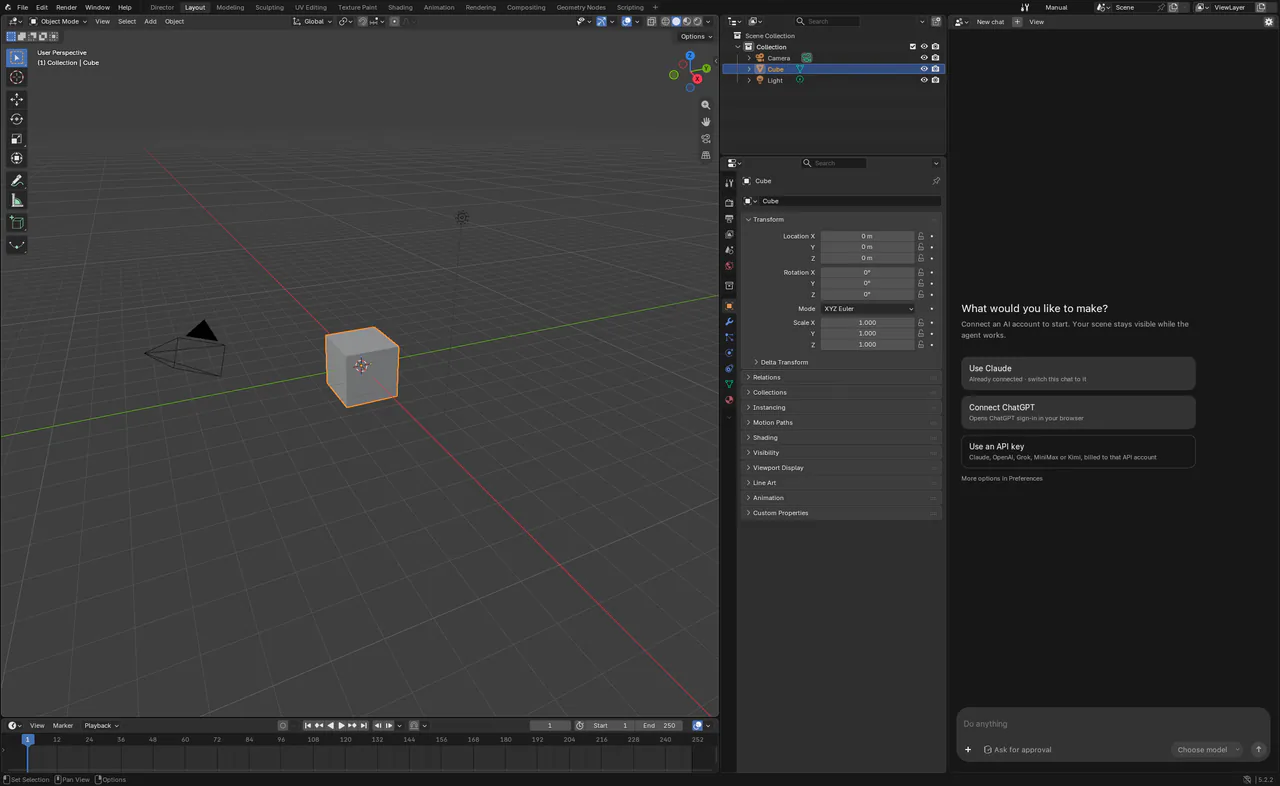This screenshot has height=786, width=1280.
Task: Expand the Relations panel
Action: point(842,377)
